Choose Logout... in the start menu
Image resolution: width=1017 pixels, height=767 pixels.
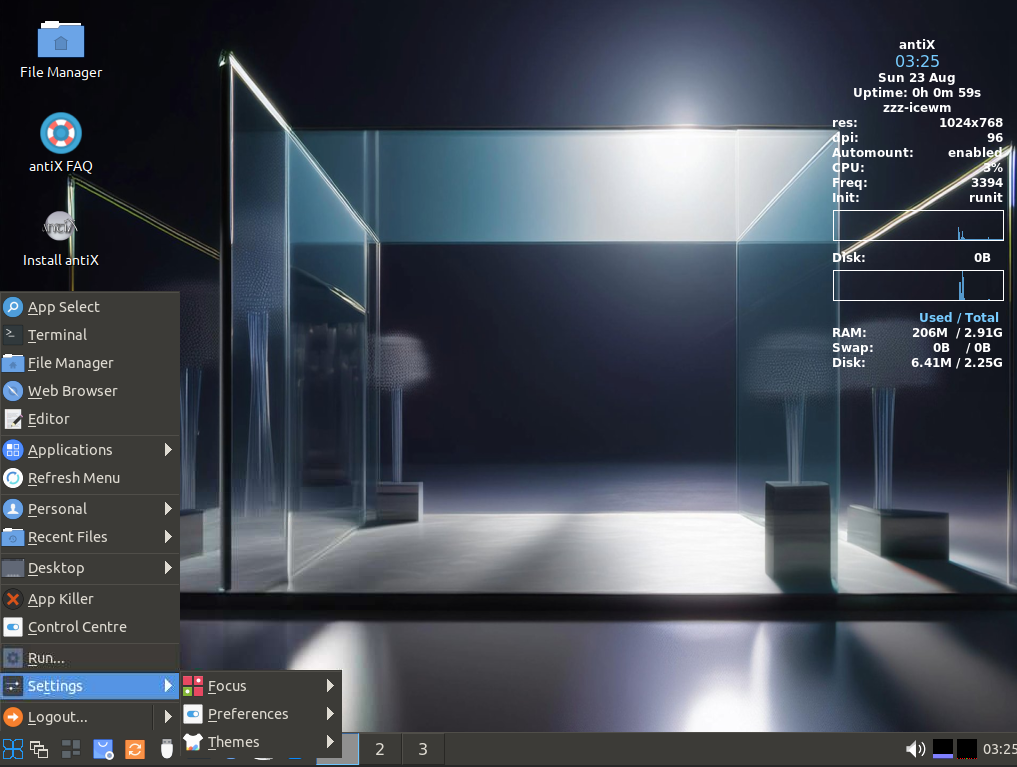coord(77,716)
